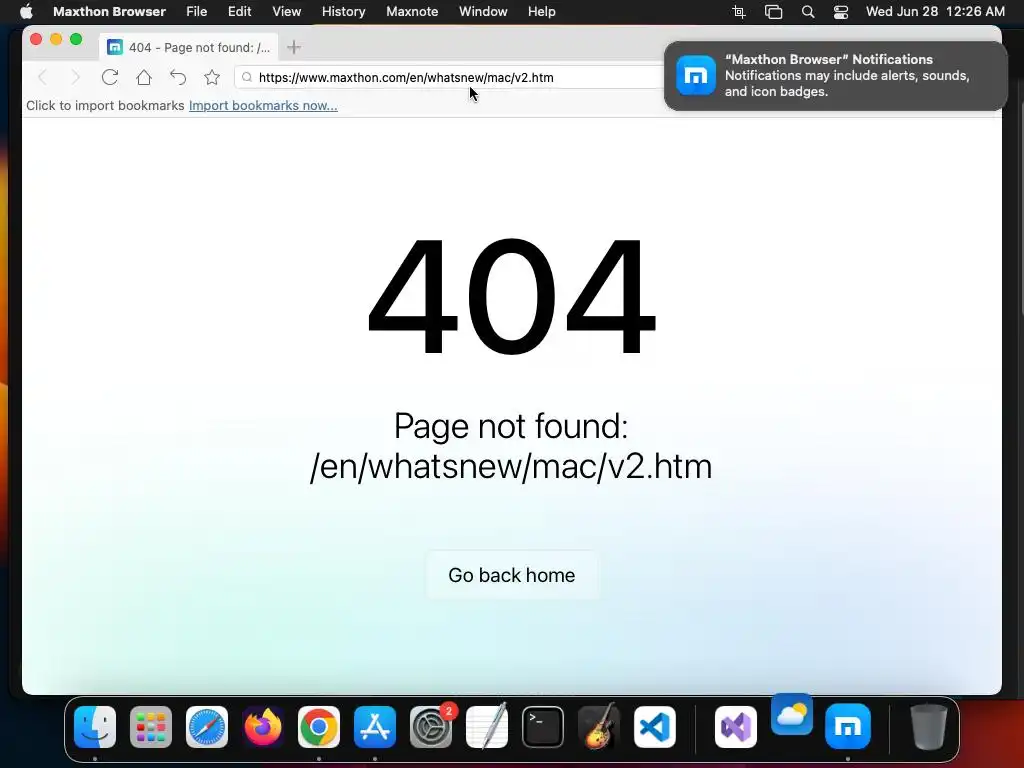Click the window mirroring icon in menu bar
The image size is (1024, 768).
coord(773,12)
